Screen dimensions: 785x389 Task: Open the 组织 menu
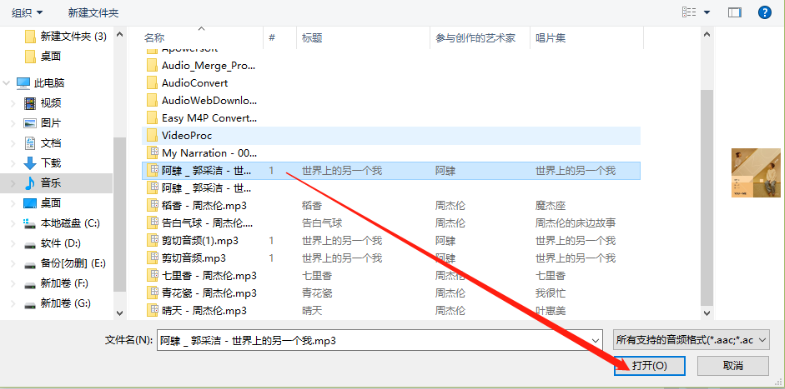pos(27,13)
